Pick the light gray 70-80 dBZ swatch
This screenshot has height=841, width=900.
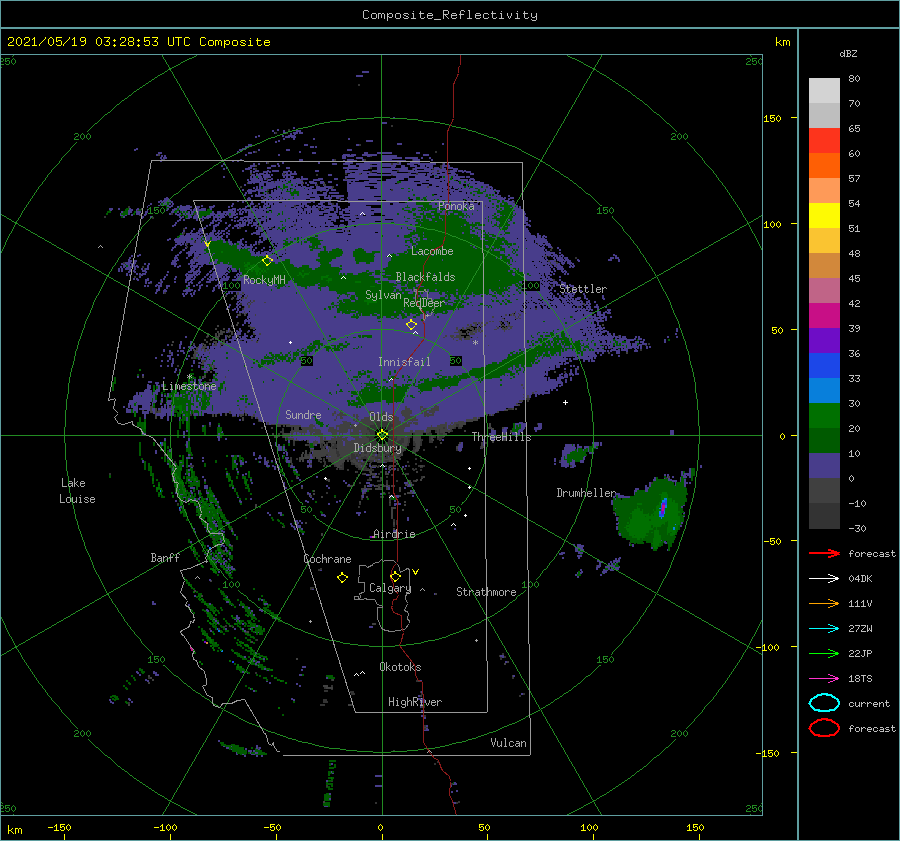[824, 90]
